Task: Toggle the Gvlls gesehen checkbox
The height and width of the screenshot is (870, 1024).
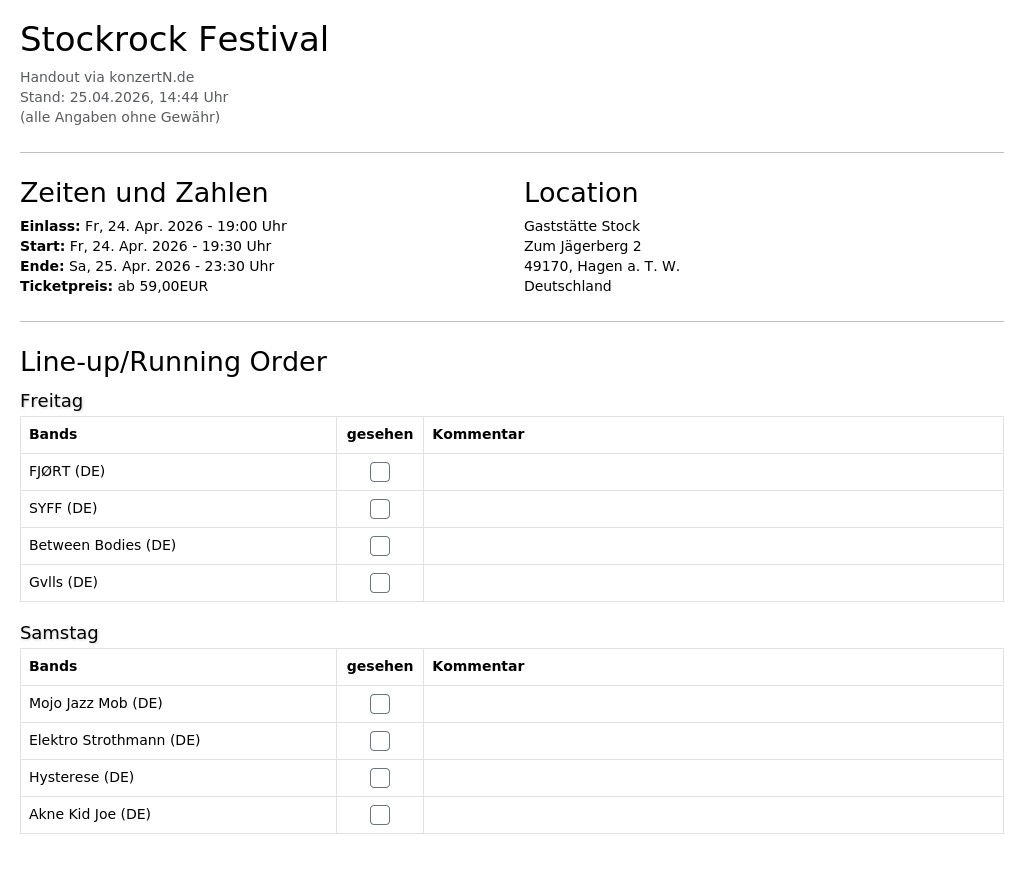Action: [x=379, y=583]
